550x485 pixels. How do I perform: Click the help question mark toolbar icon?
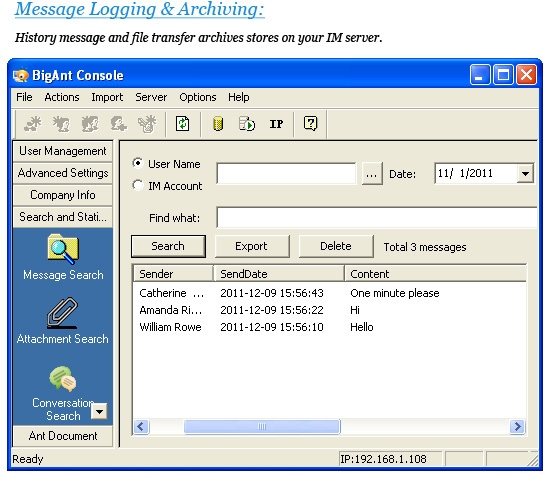tap(310, 123)
